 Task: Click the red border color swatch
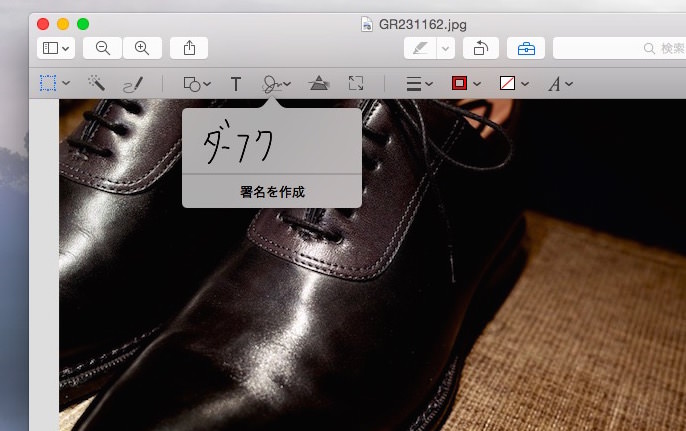tap(459, 83)
